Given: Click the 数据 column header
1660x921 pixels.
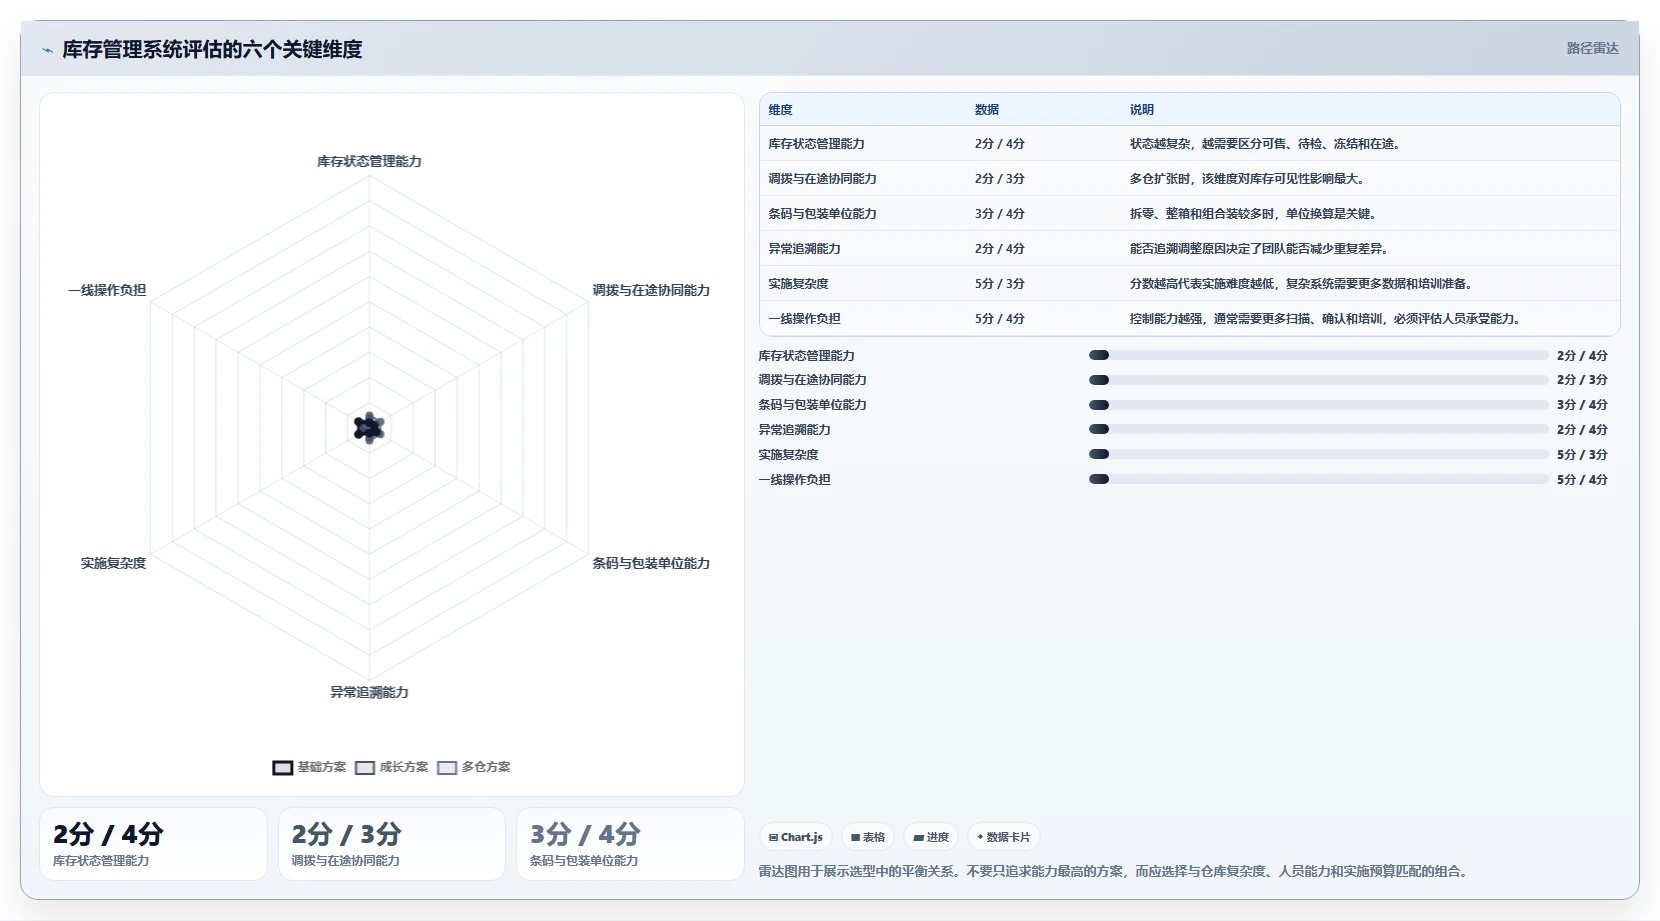Looking at the screenshot, I should [987, 110].
